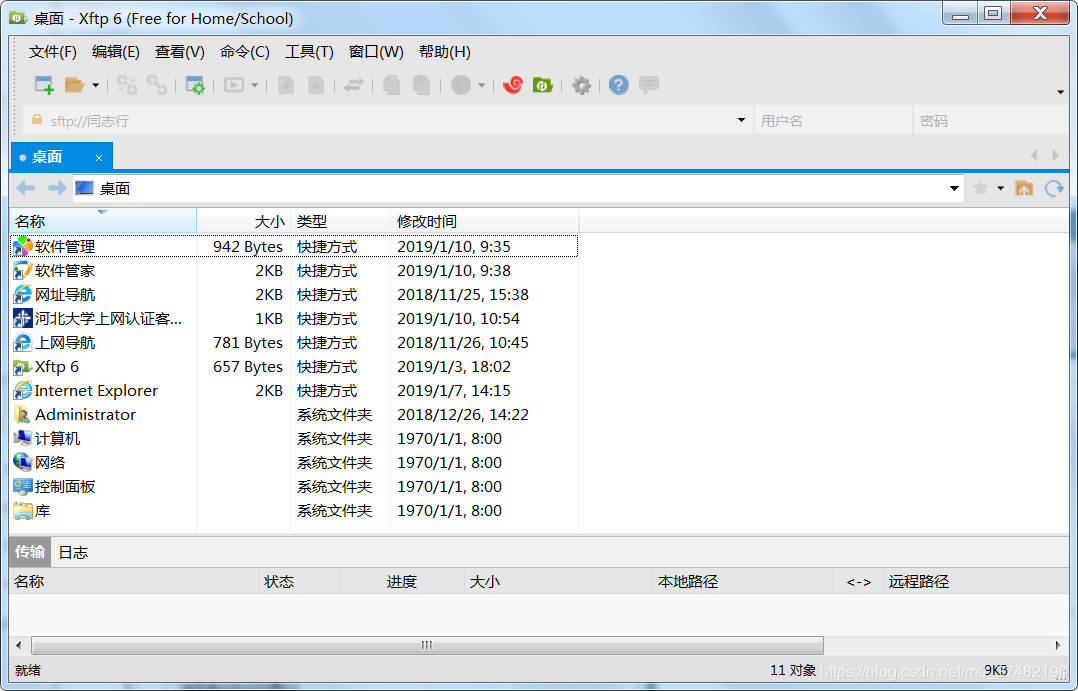Image resolution: width=1078 pixels, height=691 pixels.
Task: Click the greyed-out Disconnect link icon
Action: point(157,85)
